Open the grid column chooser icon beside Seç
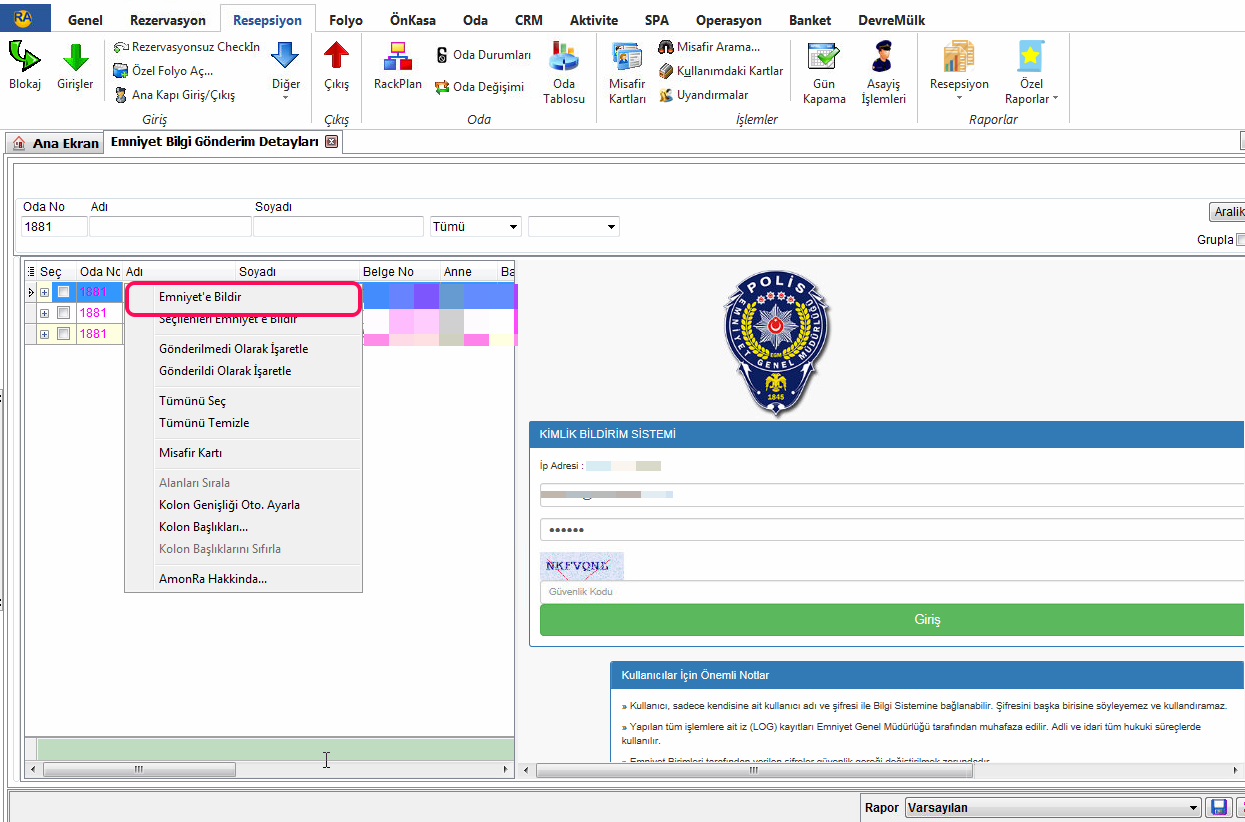1245x822 pixels. click(31, 272)
